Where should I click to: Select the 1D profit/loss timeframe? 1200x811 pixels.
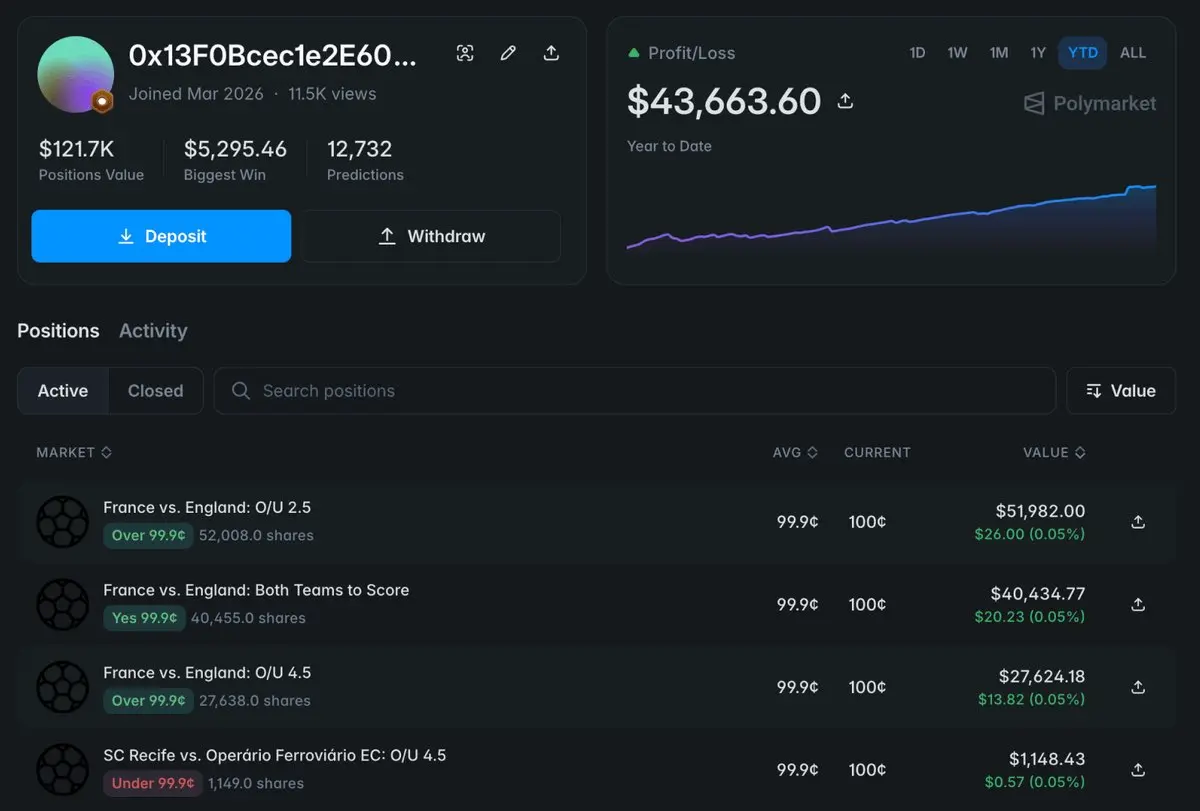tap(917, 53)
